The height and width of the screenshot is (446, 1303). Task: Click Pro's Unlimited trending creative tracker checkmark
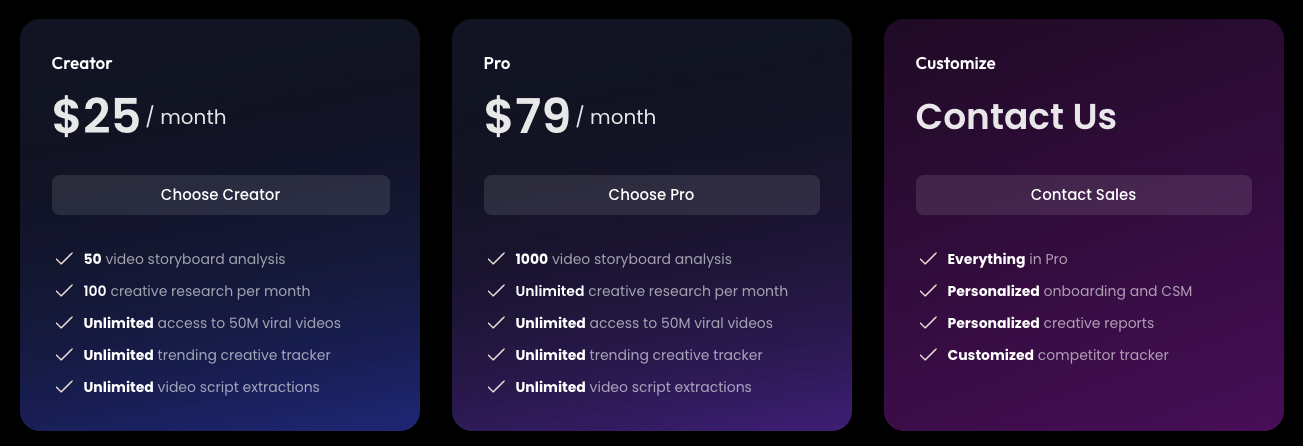496,355
